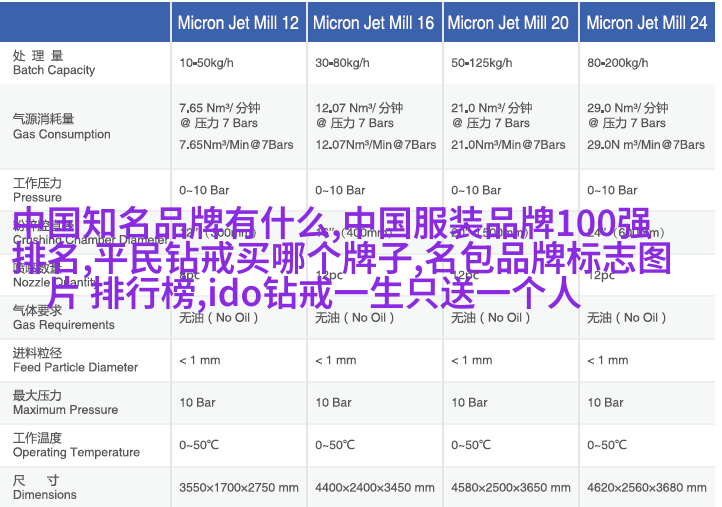This screenshot has height=507, width=722.
Task: Click the 21.0Nm³/Min@7Bars value
Action: point(508,145)
